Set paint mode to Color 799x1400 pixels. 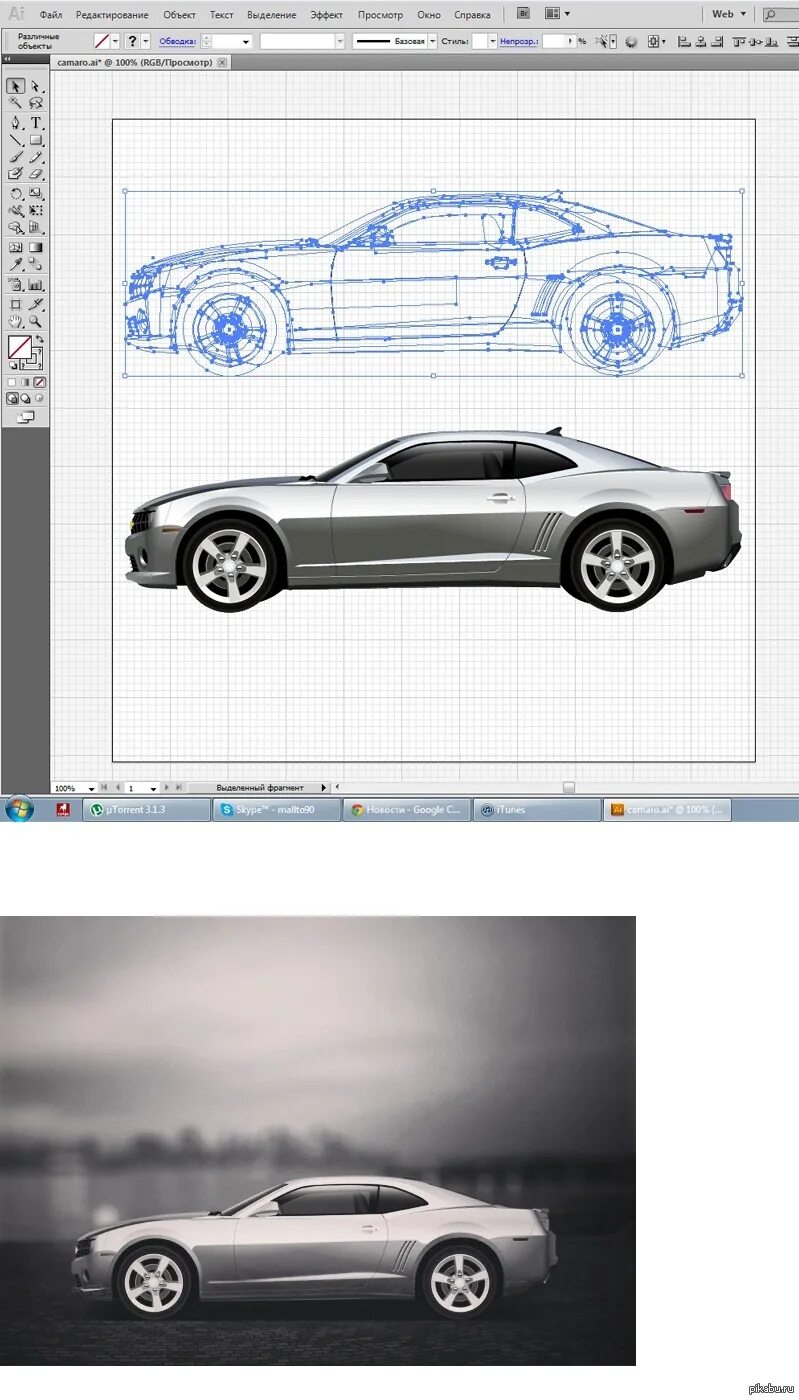[x=12, y=382]
